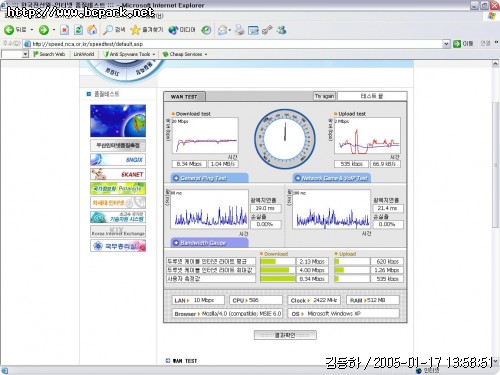The image size is (500, 375).
Task: Expand Network Game & VoIP Test section
Action: 332,178
